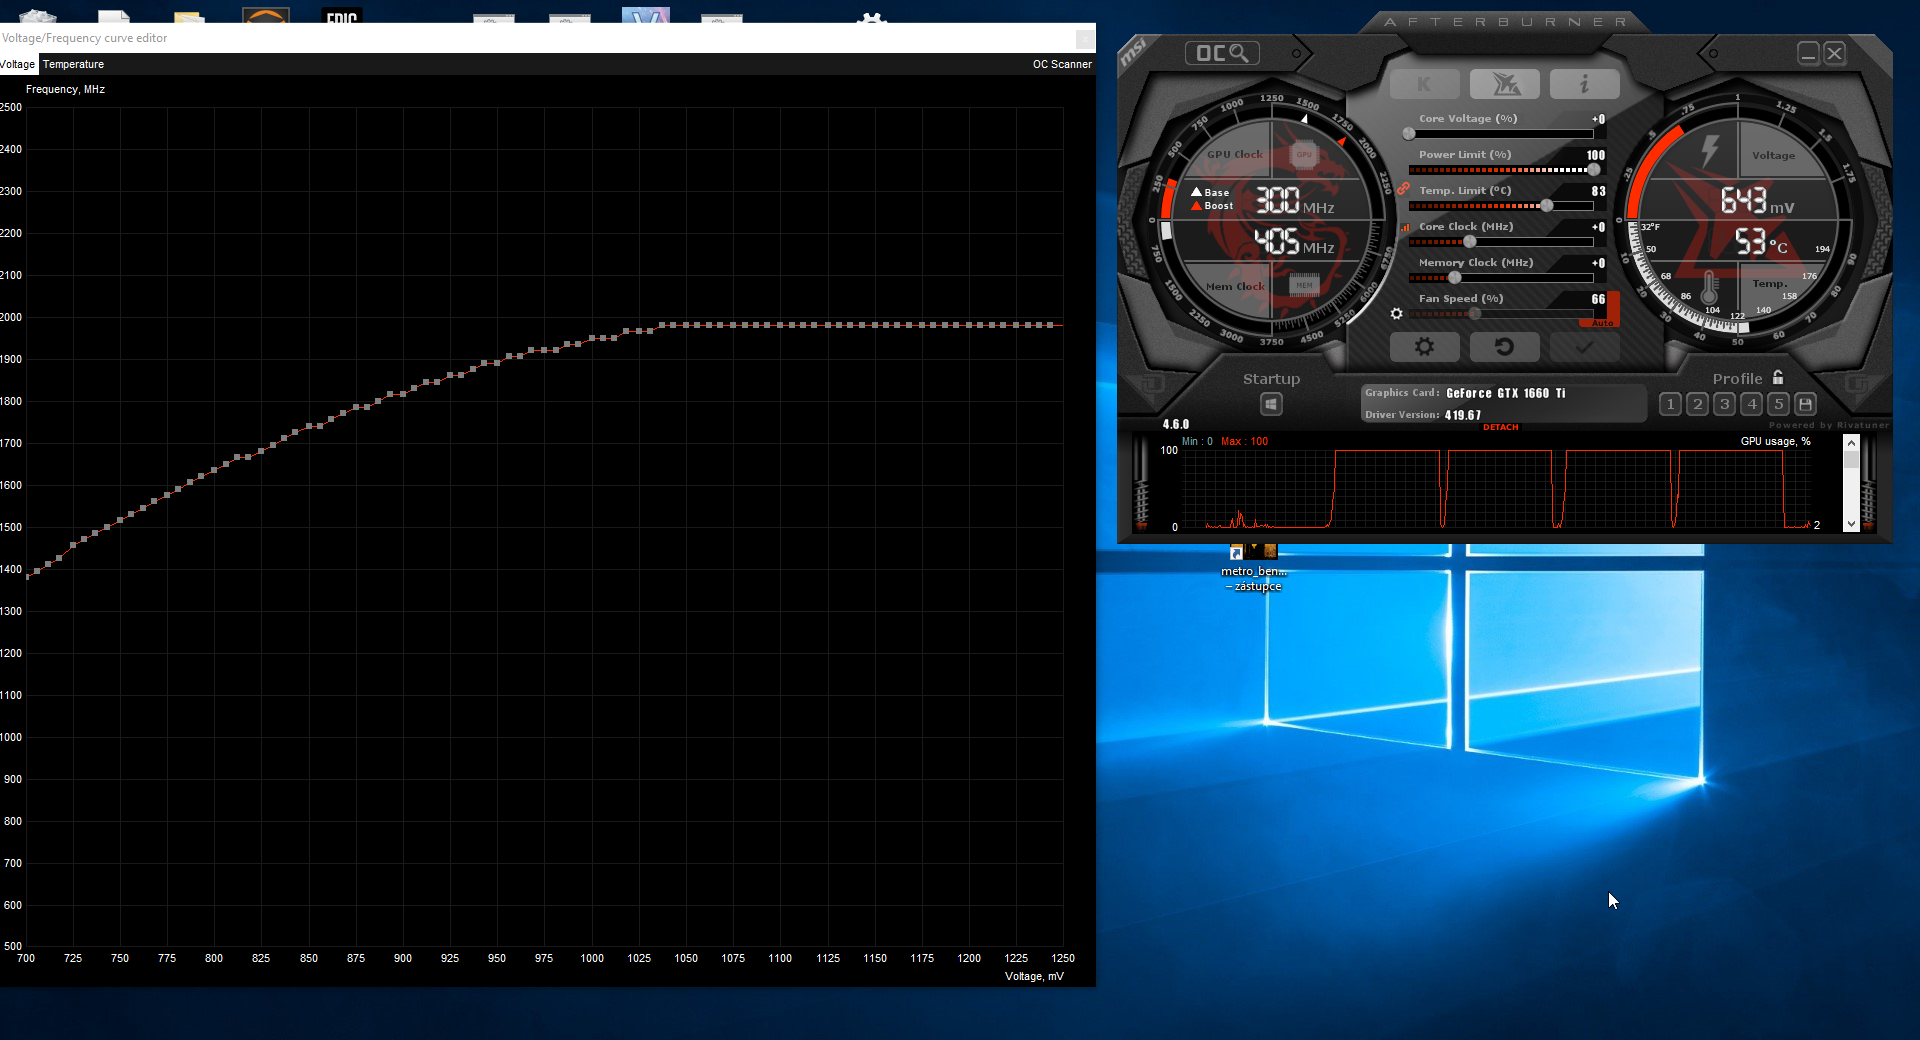The width and height of the screenshot is (1920, 1040).
Task: Click the MSI logo on Afterburner
Action: 1133,53
